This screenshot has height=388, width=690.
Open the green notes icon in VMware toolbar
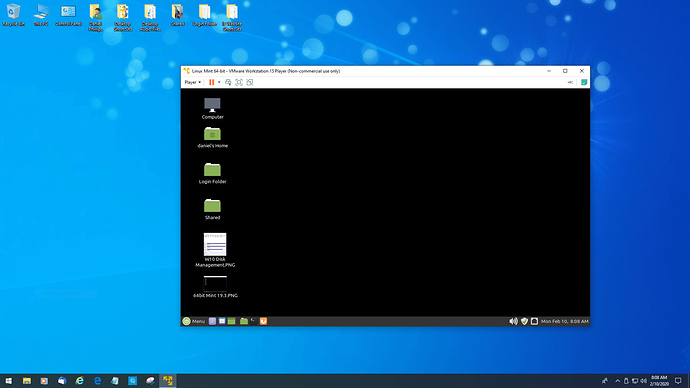(584, 82)
